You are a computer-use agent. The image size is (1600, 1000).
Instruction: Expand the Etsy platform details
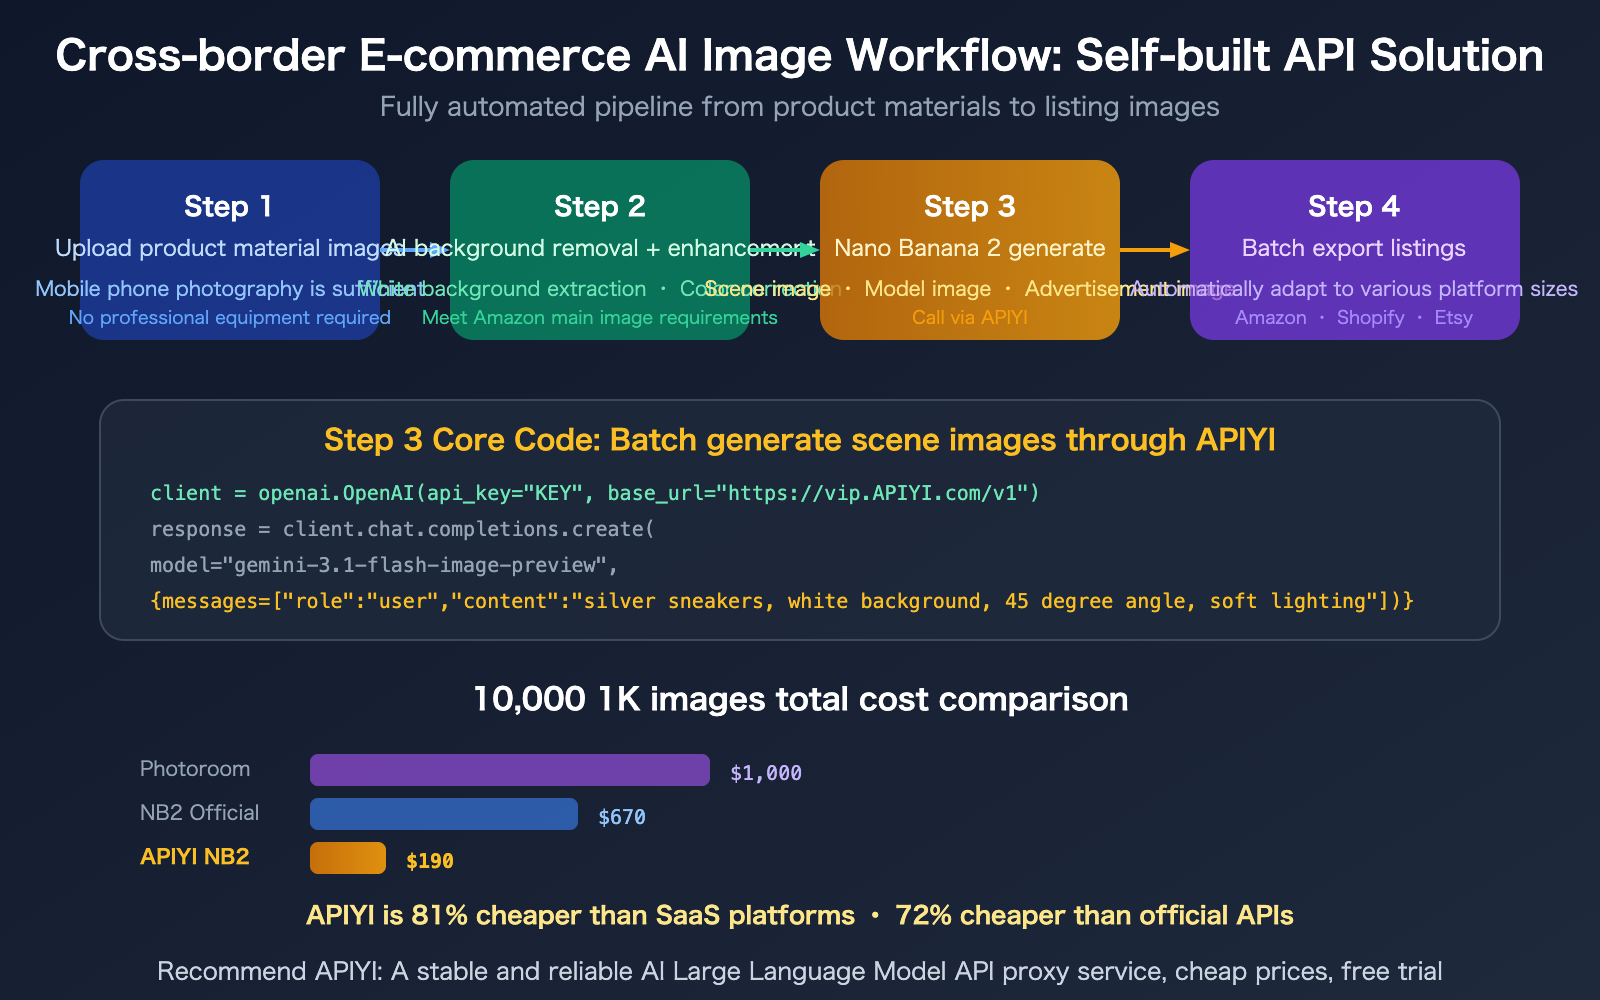coord(1453,317)
